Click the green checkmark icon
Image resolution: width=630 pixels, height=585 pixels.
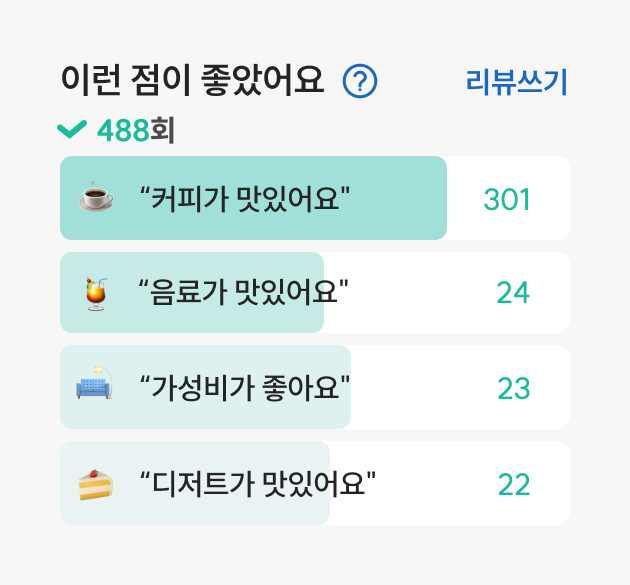point(72,129)
